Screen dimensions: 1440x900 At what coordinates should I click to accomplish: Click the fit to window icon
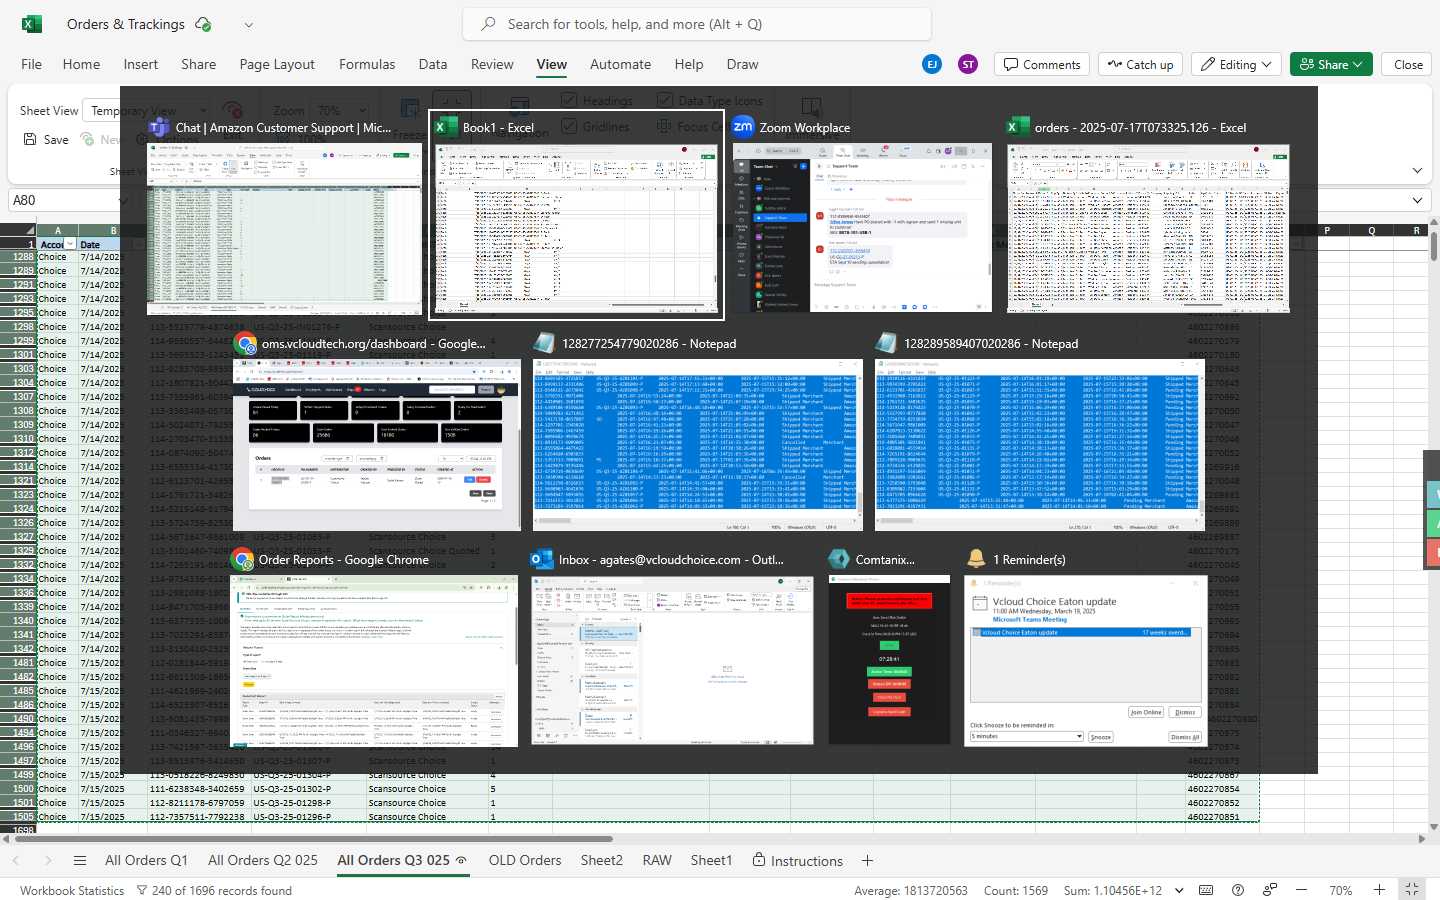1412,890
